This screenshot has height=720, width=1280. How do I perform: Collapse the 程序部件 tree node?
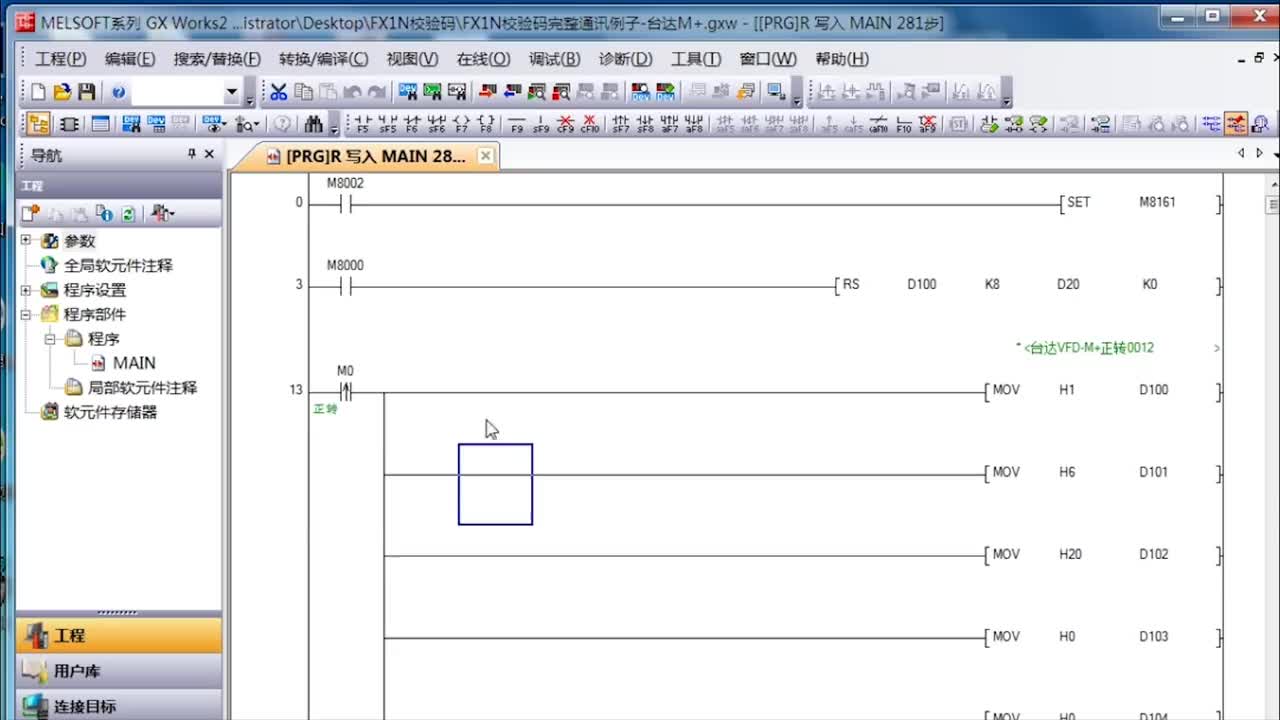[x=26, y=314]
